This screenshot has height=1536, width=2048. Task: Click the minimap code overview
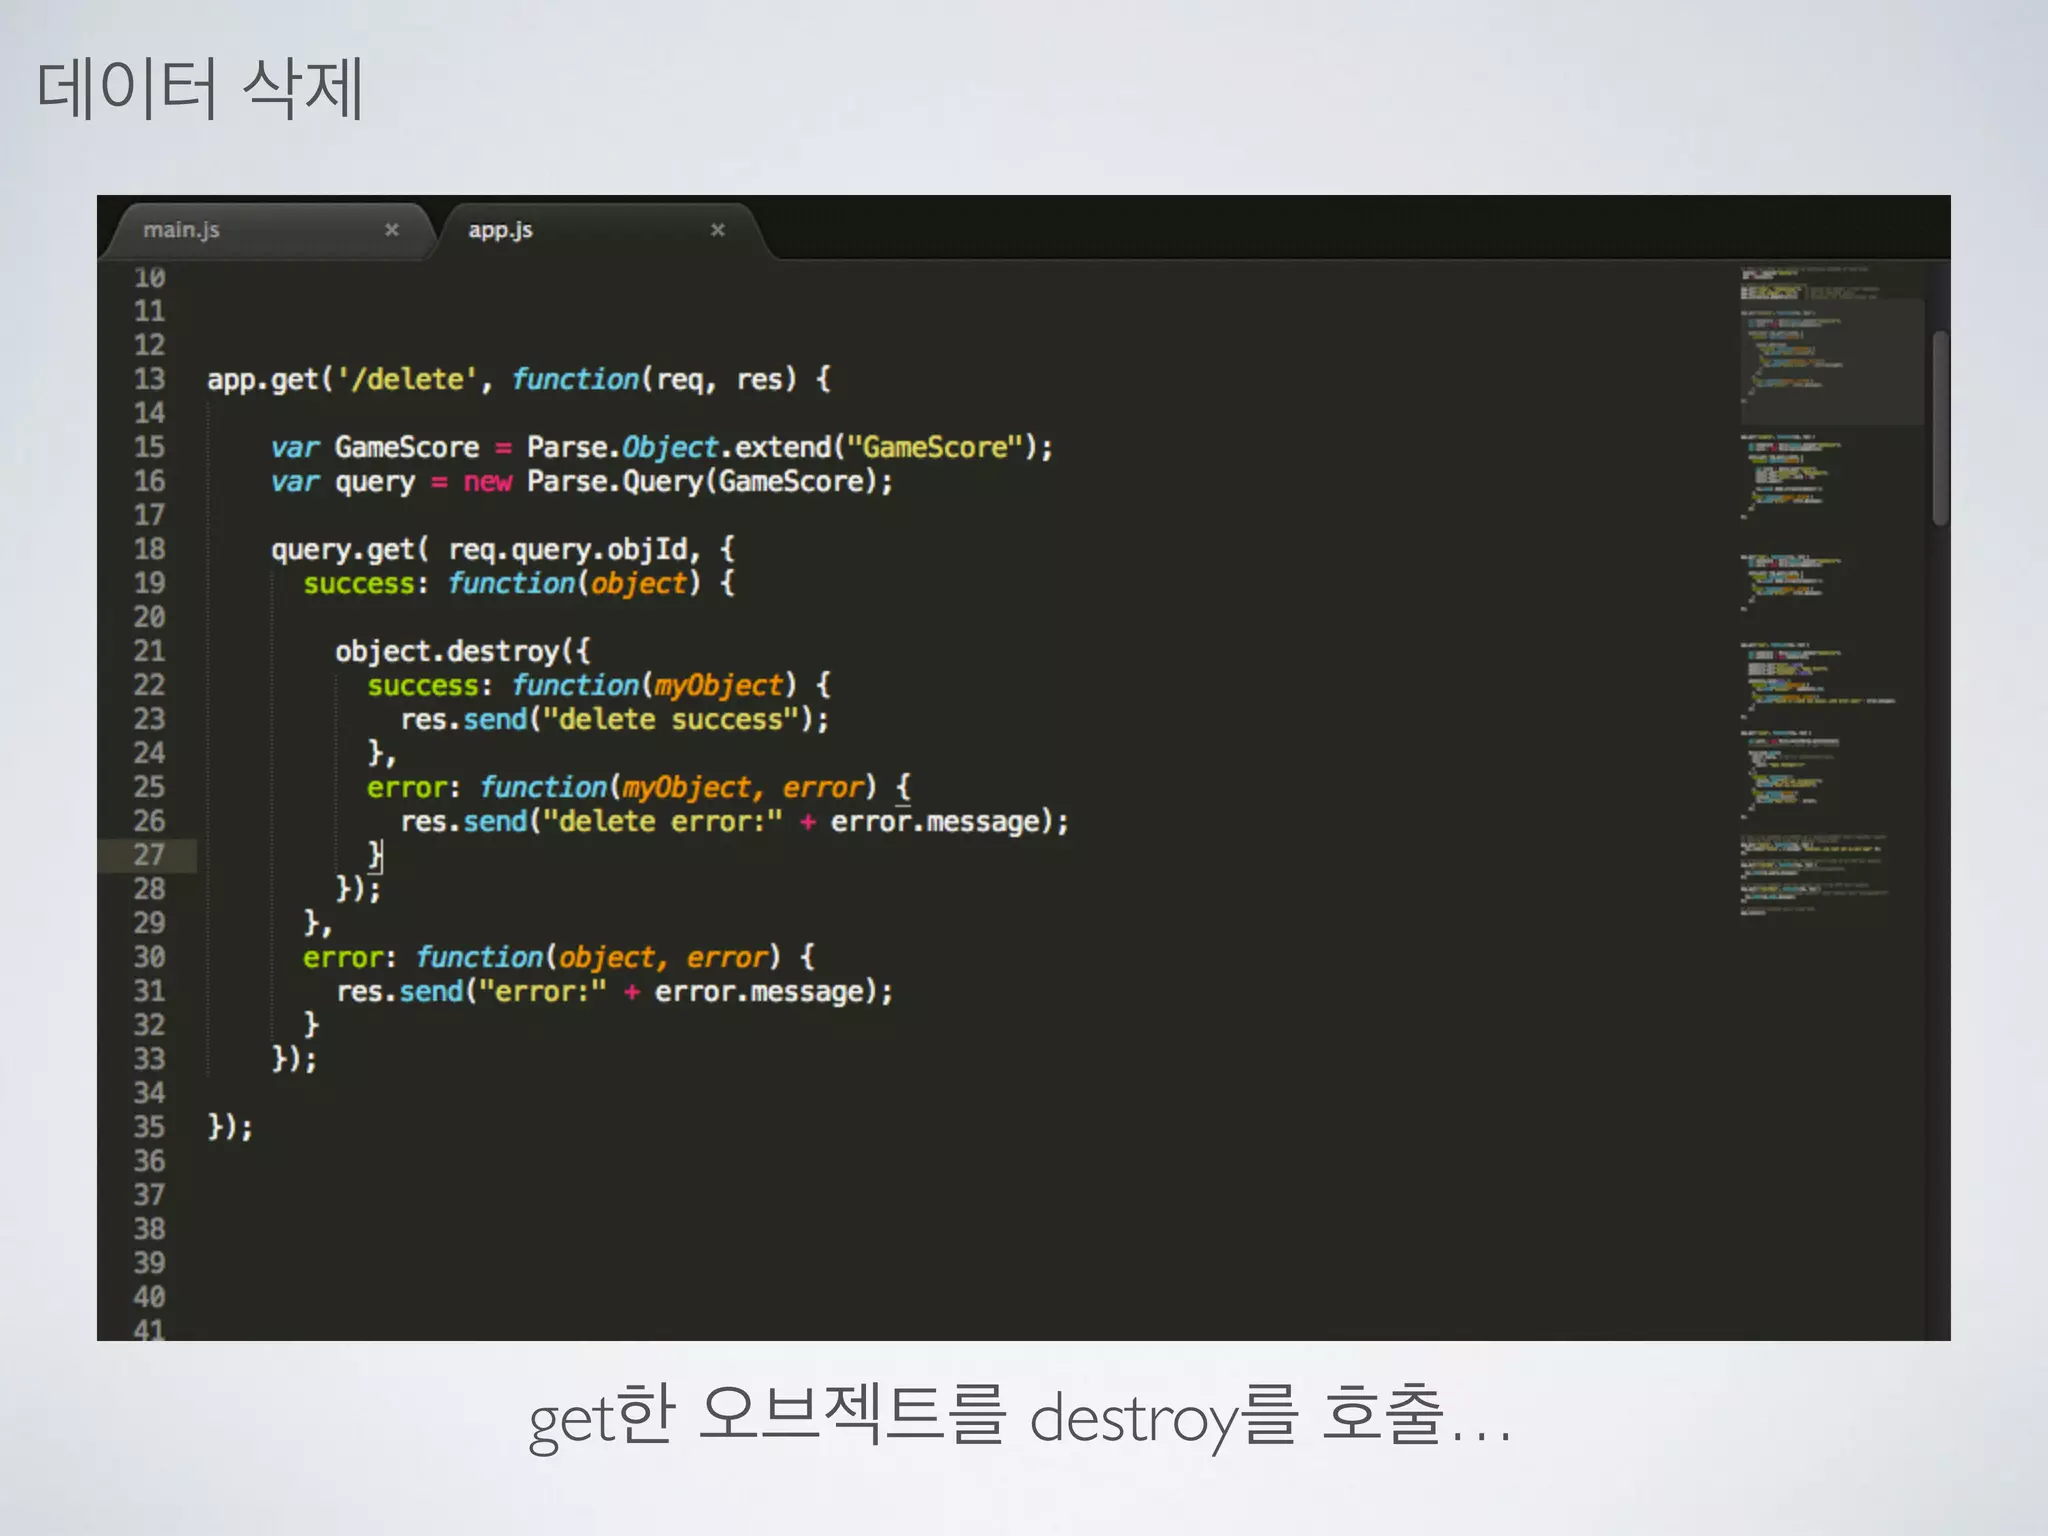[x=1830, y=590]
